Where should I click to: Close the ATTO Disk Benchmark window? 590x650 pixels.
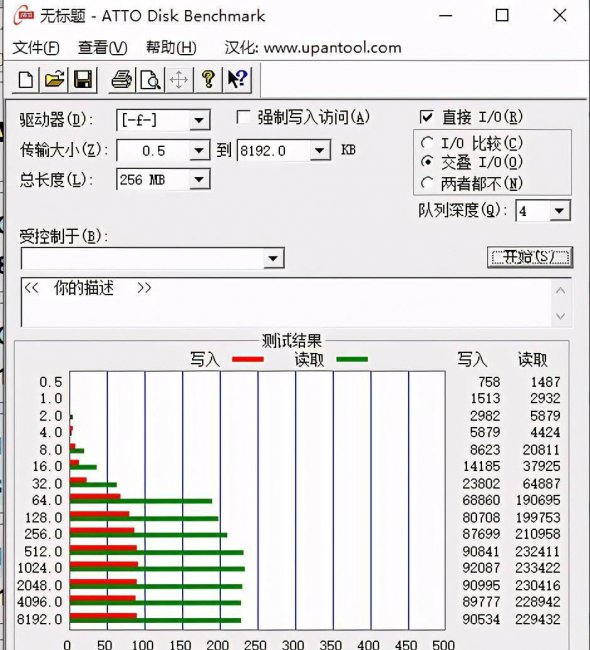(x=560, y=16)
